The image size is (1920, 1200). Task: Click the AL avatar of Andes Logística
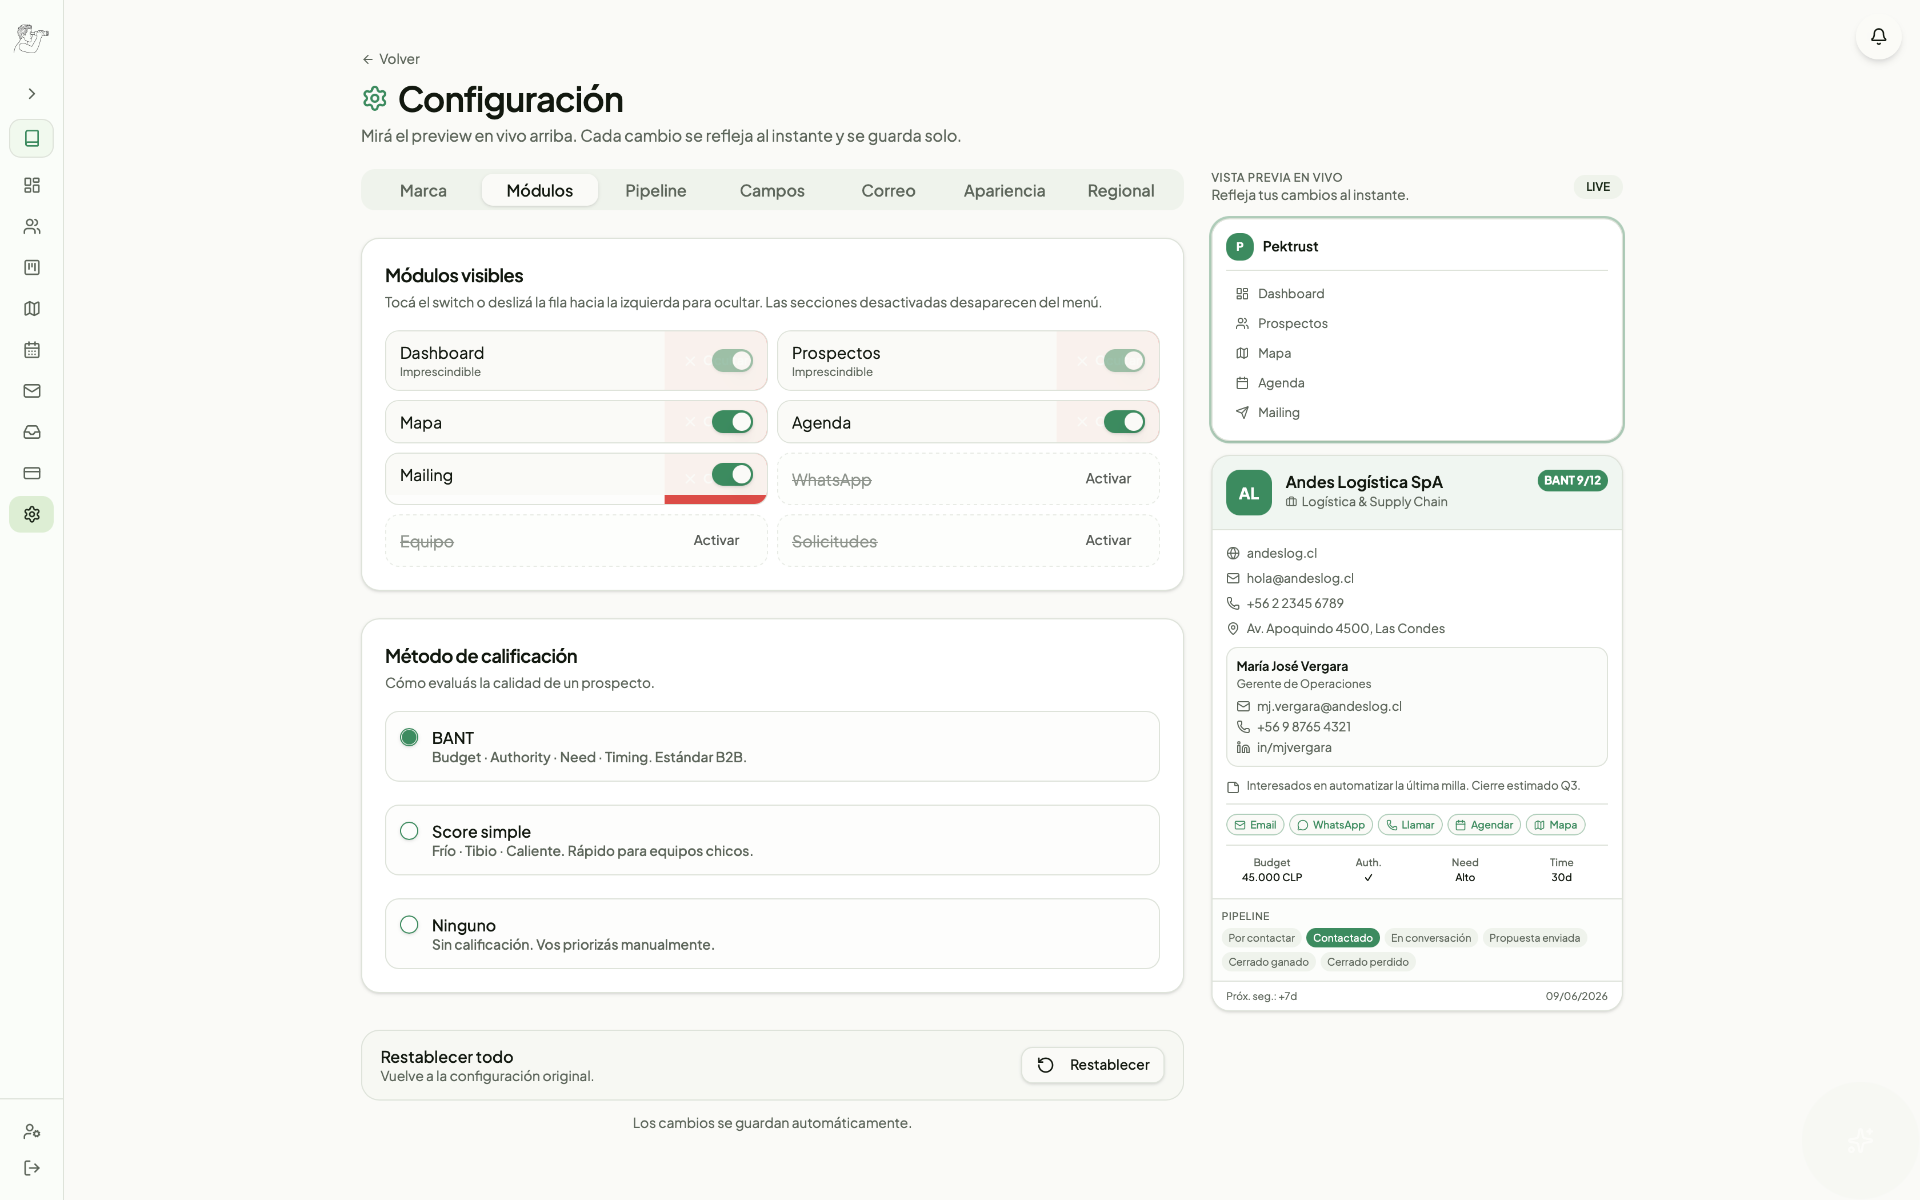[1249, 493]
